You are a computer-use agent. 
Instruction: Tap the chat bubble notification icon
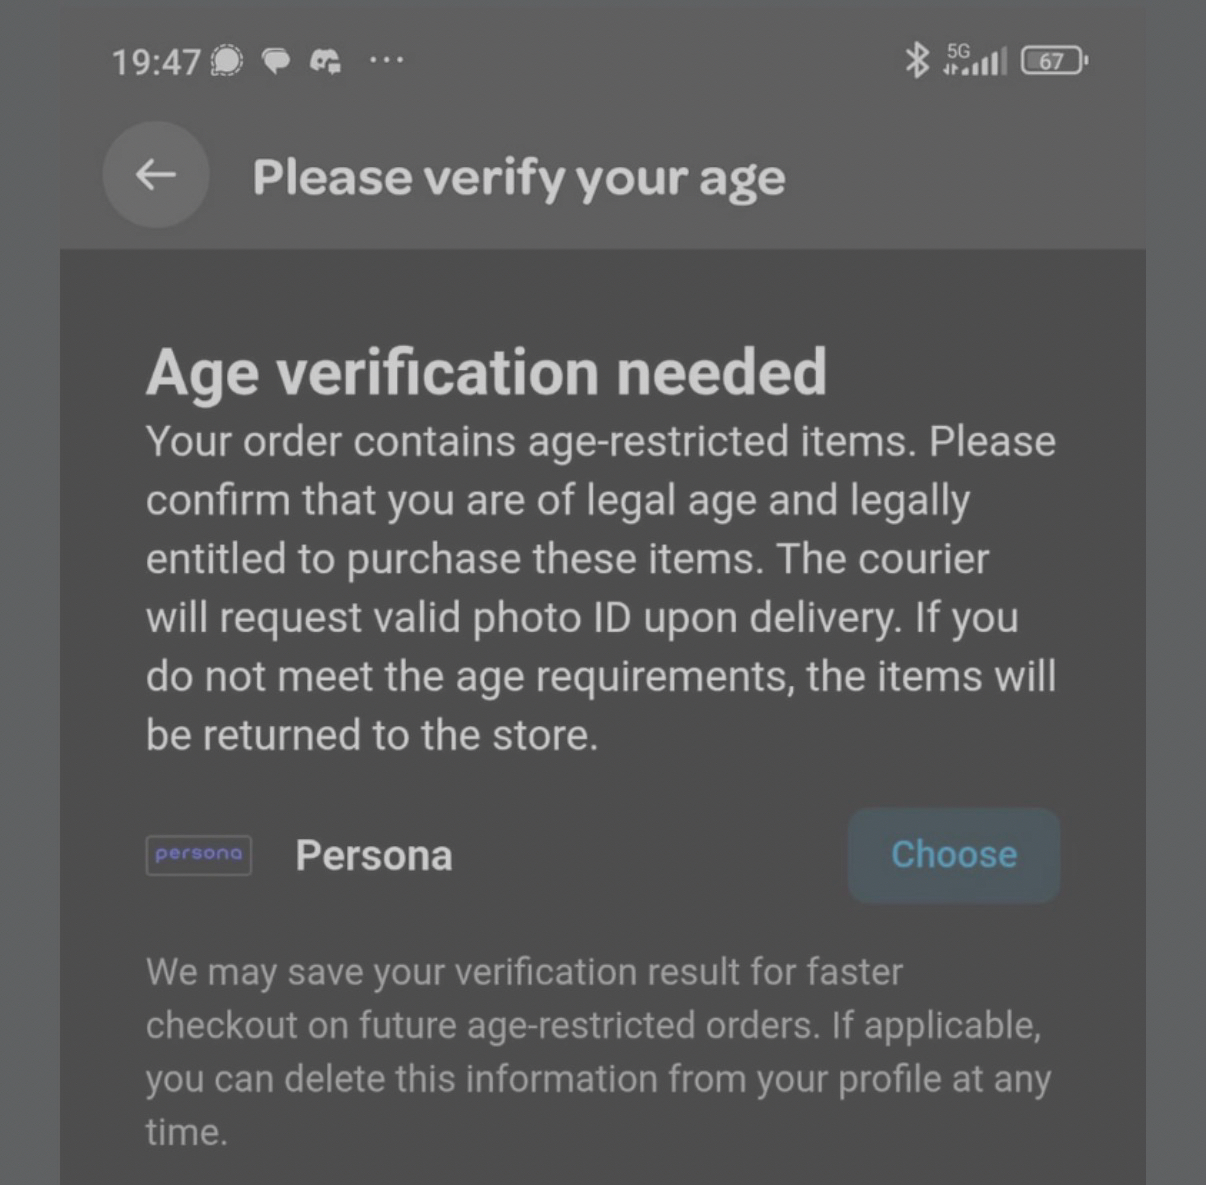[x=276, y=62]
